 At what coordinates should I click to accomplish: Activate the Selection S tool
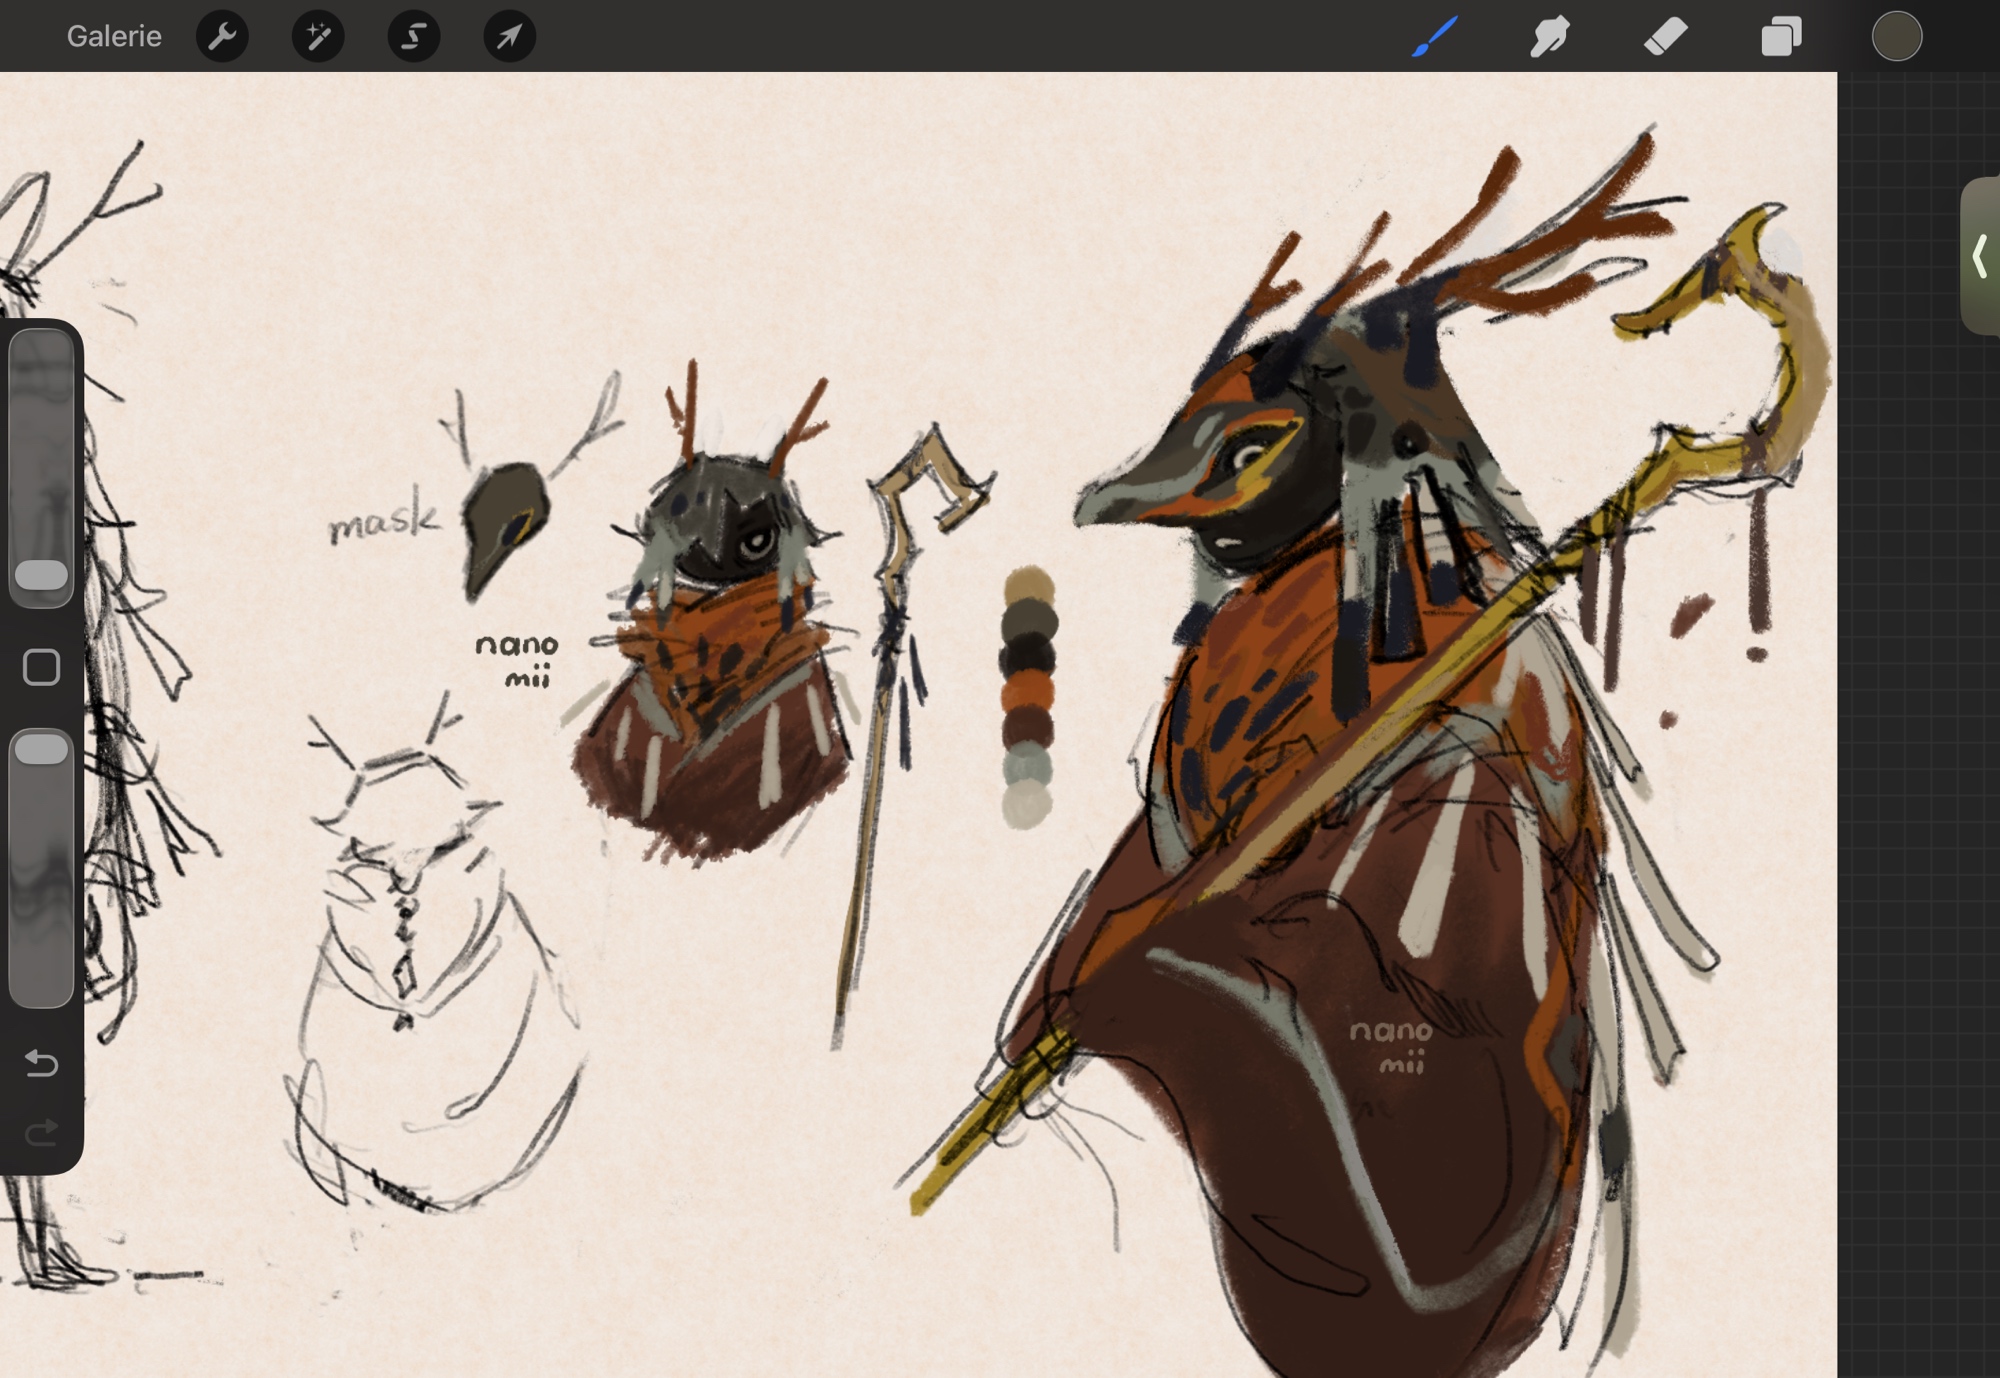[x=414, y=37]
